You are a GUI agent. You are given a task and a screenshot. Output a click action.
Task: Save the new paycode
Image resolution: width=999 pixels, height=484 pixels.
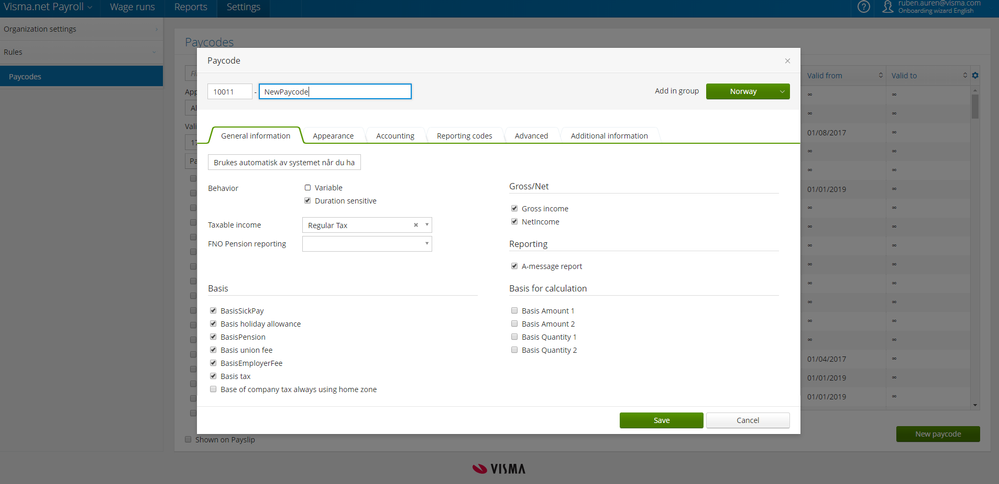point(661,420)
